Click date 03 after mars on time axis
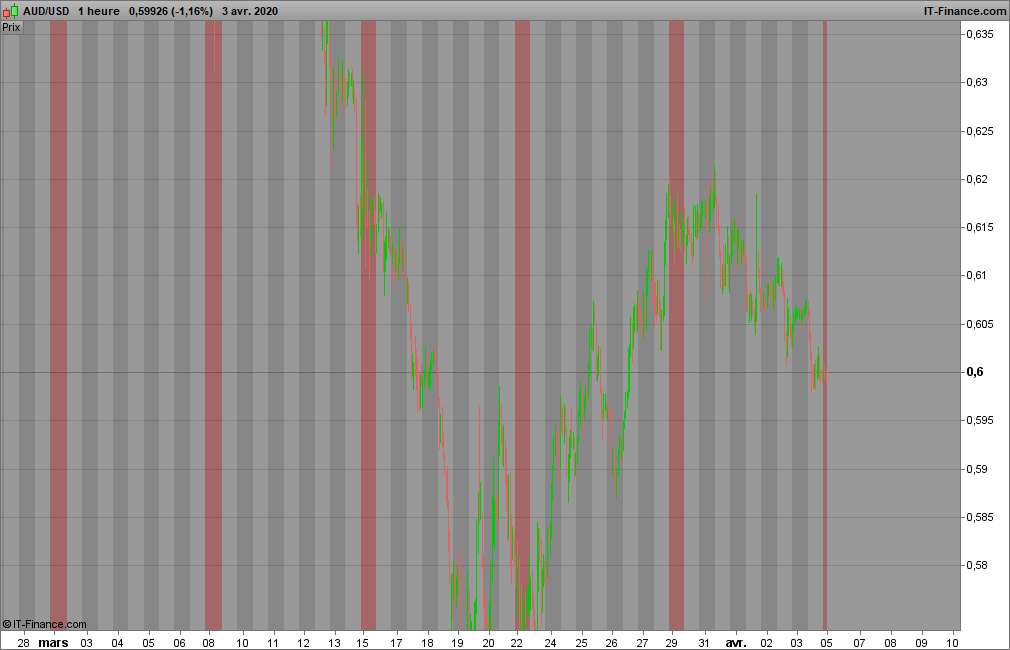1010x650 pixels. click(86, 642)
